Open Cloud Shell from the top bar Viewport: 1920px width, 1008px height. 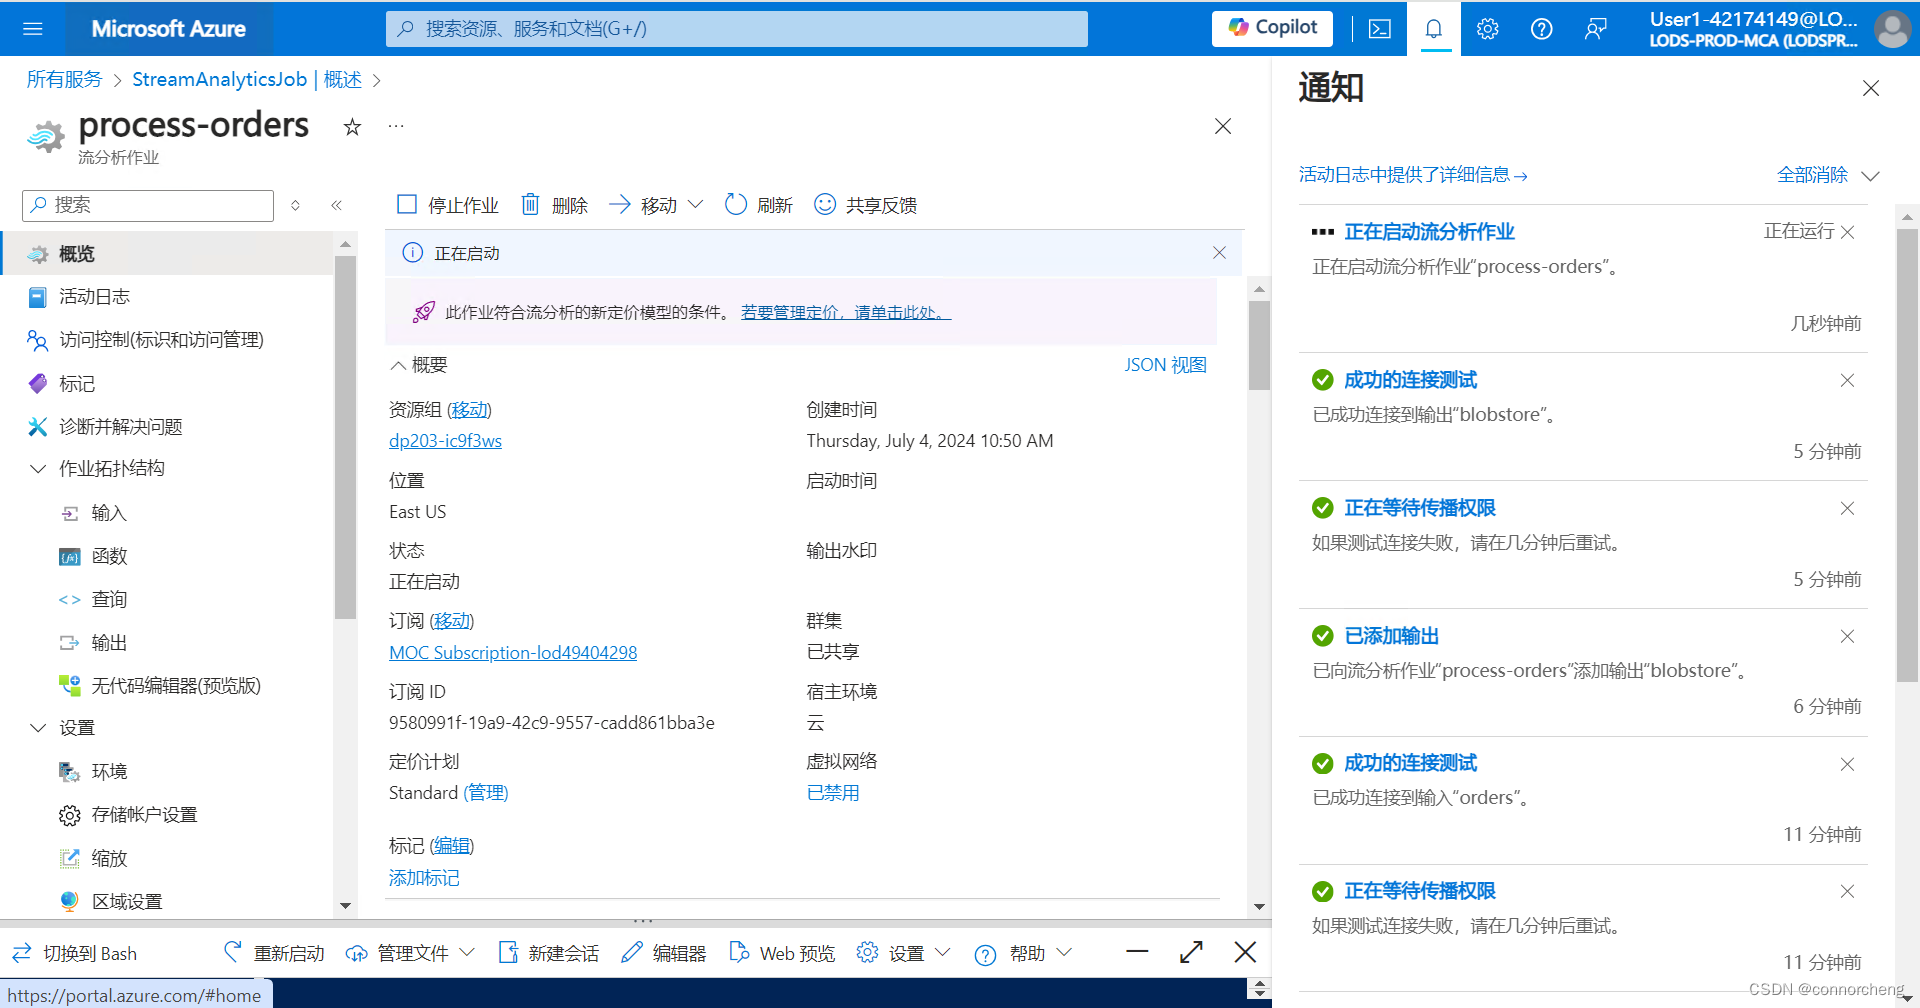click(x=1380, y=28)
